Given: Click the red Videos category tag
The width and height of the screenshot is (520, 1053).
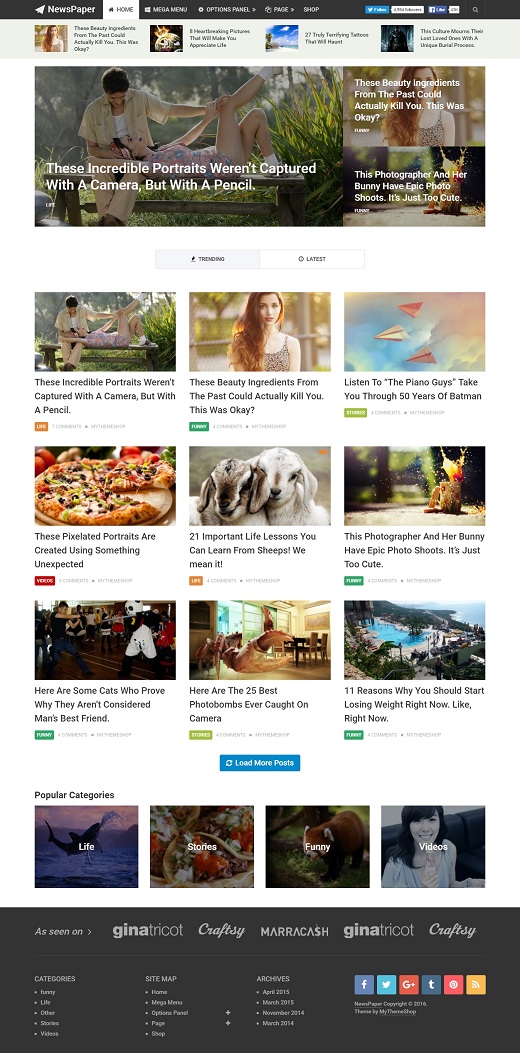Looking at the screenshot, I should [44, 580].
